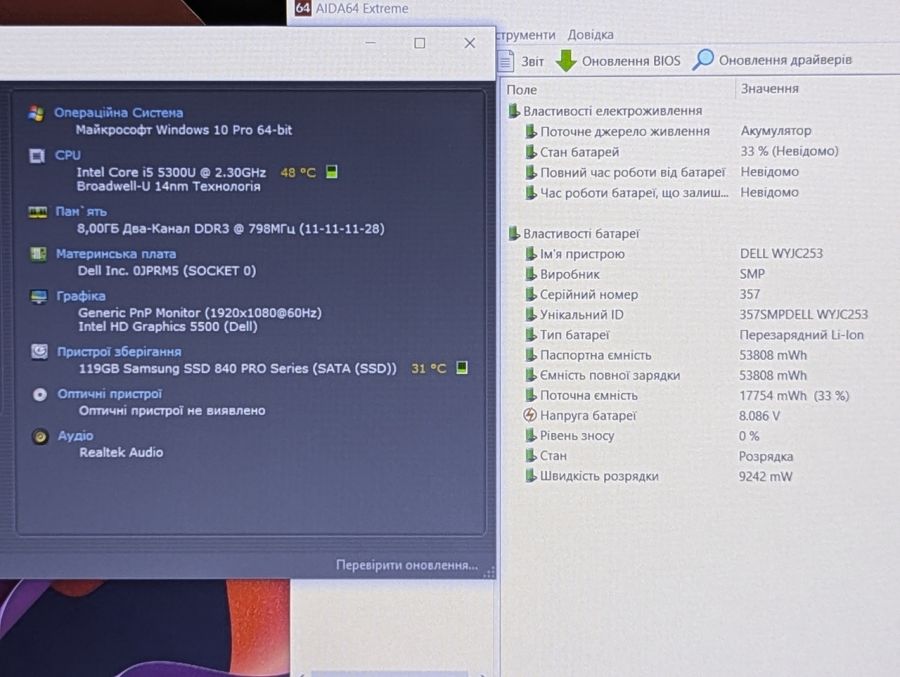This screenshot has width=900, height=677.
Task: Select the Виробник row label
Action: click(x=569, y=274)
